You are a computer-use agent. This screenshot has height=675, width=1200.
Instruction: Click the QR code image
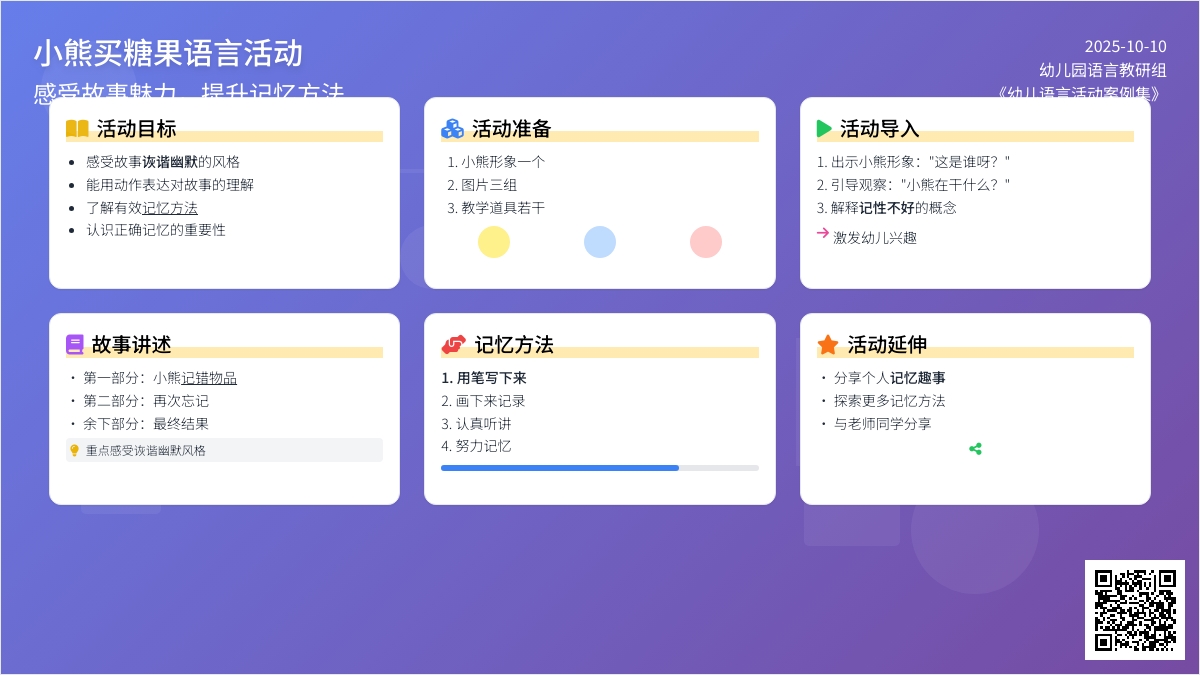coord(1135,610)
